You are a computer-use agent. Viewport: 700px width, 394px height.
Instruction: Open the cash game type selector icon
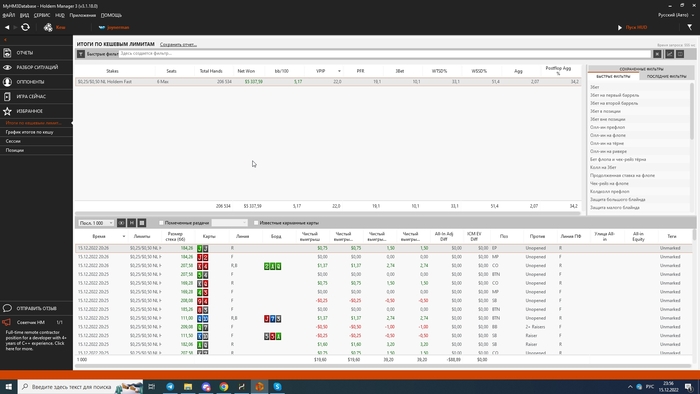coord(48,27)
